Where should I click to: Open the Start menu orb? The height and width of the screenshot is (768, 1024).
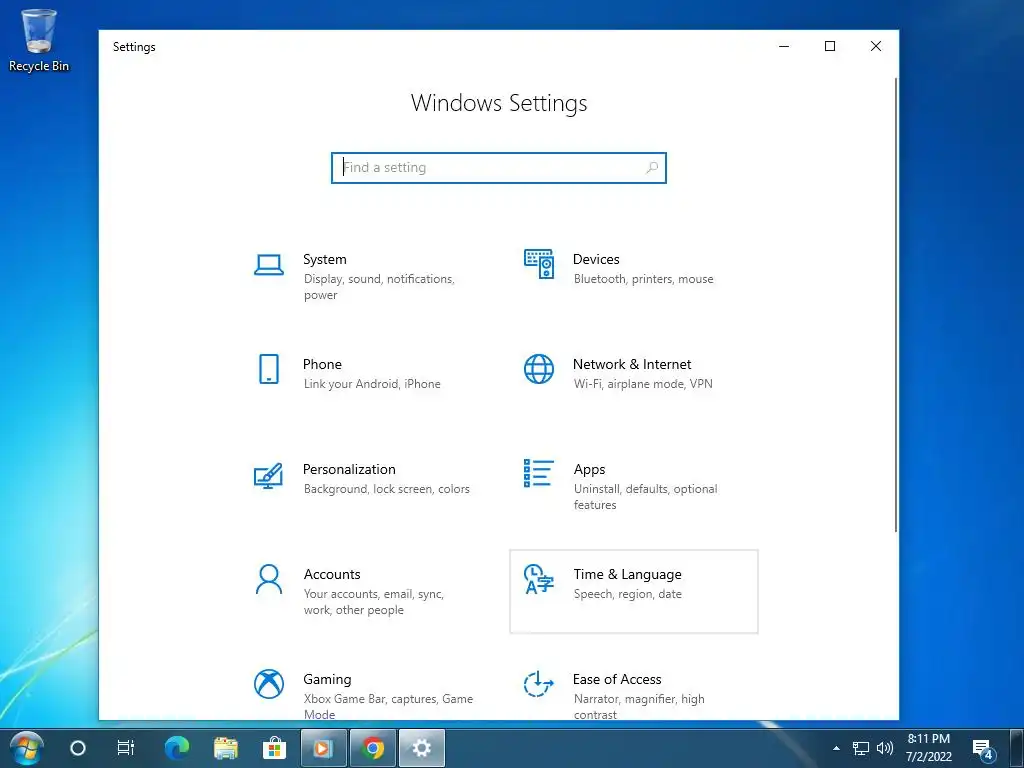[x=27, y=748]
